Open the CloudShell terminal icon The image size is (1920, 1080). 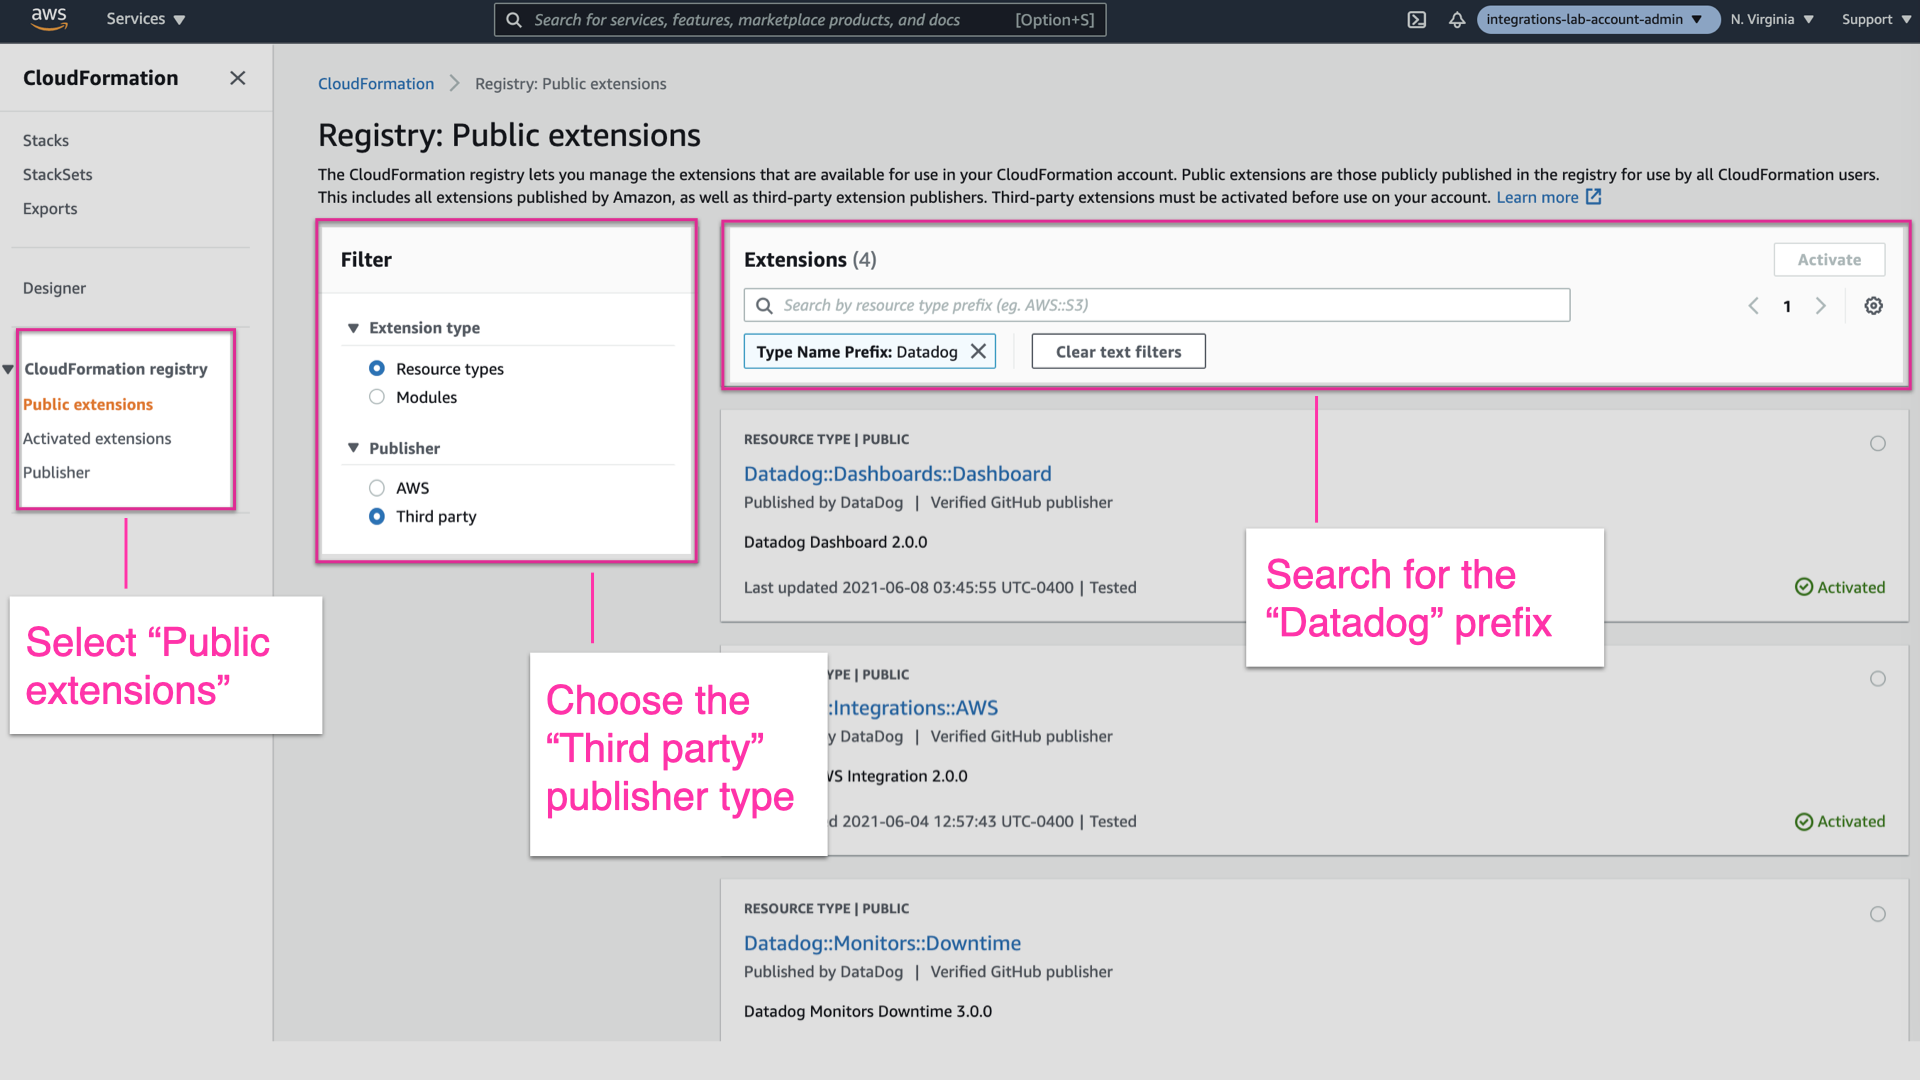(1416, 19)
